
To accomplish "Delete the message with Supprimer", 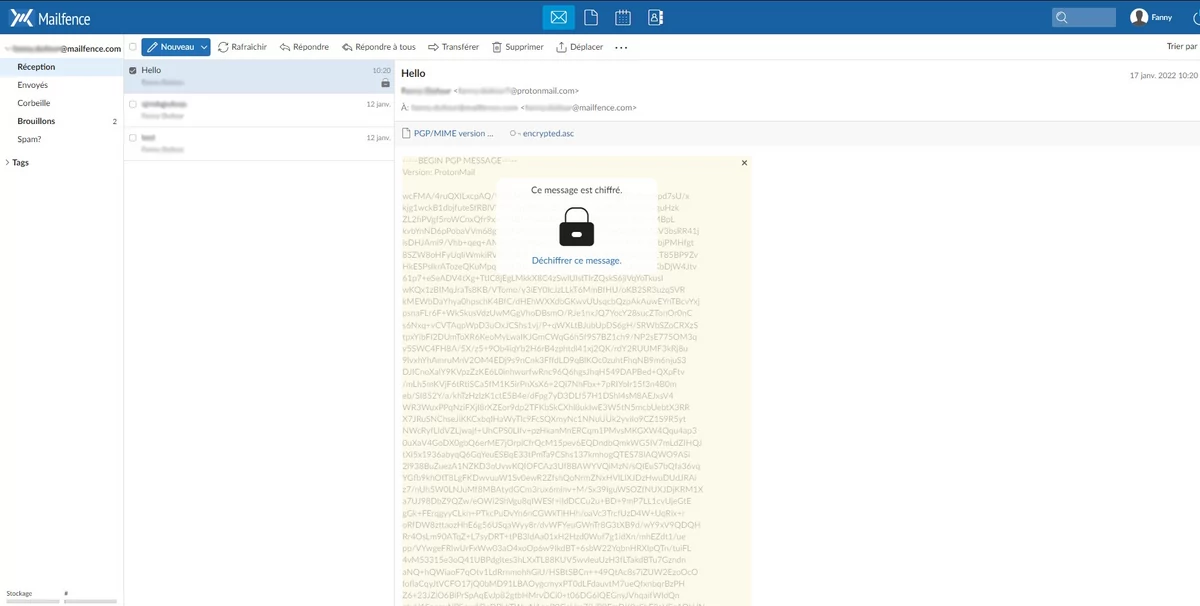I will point(517,47).
